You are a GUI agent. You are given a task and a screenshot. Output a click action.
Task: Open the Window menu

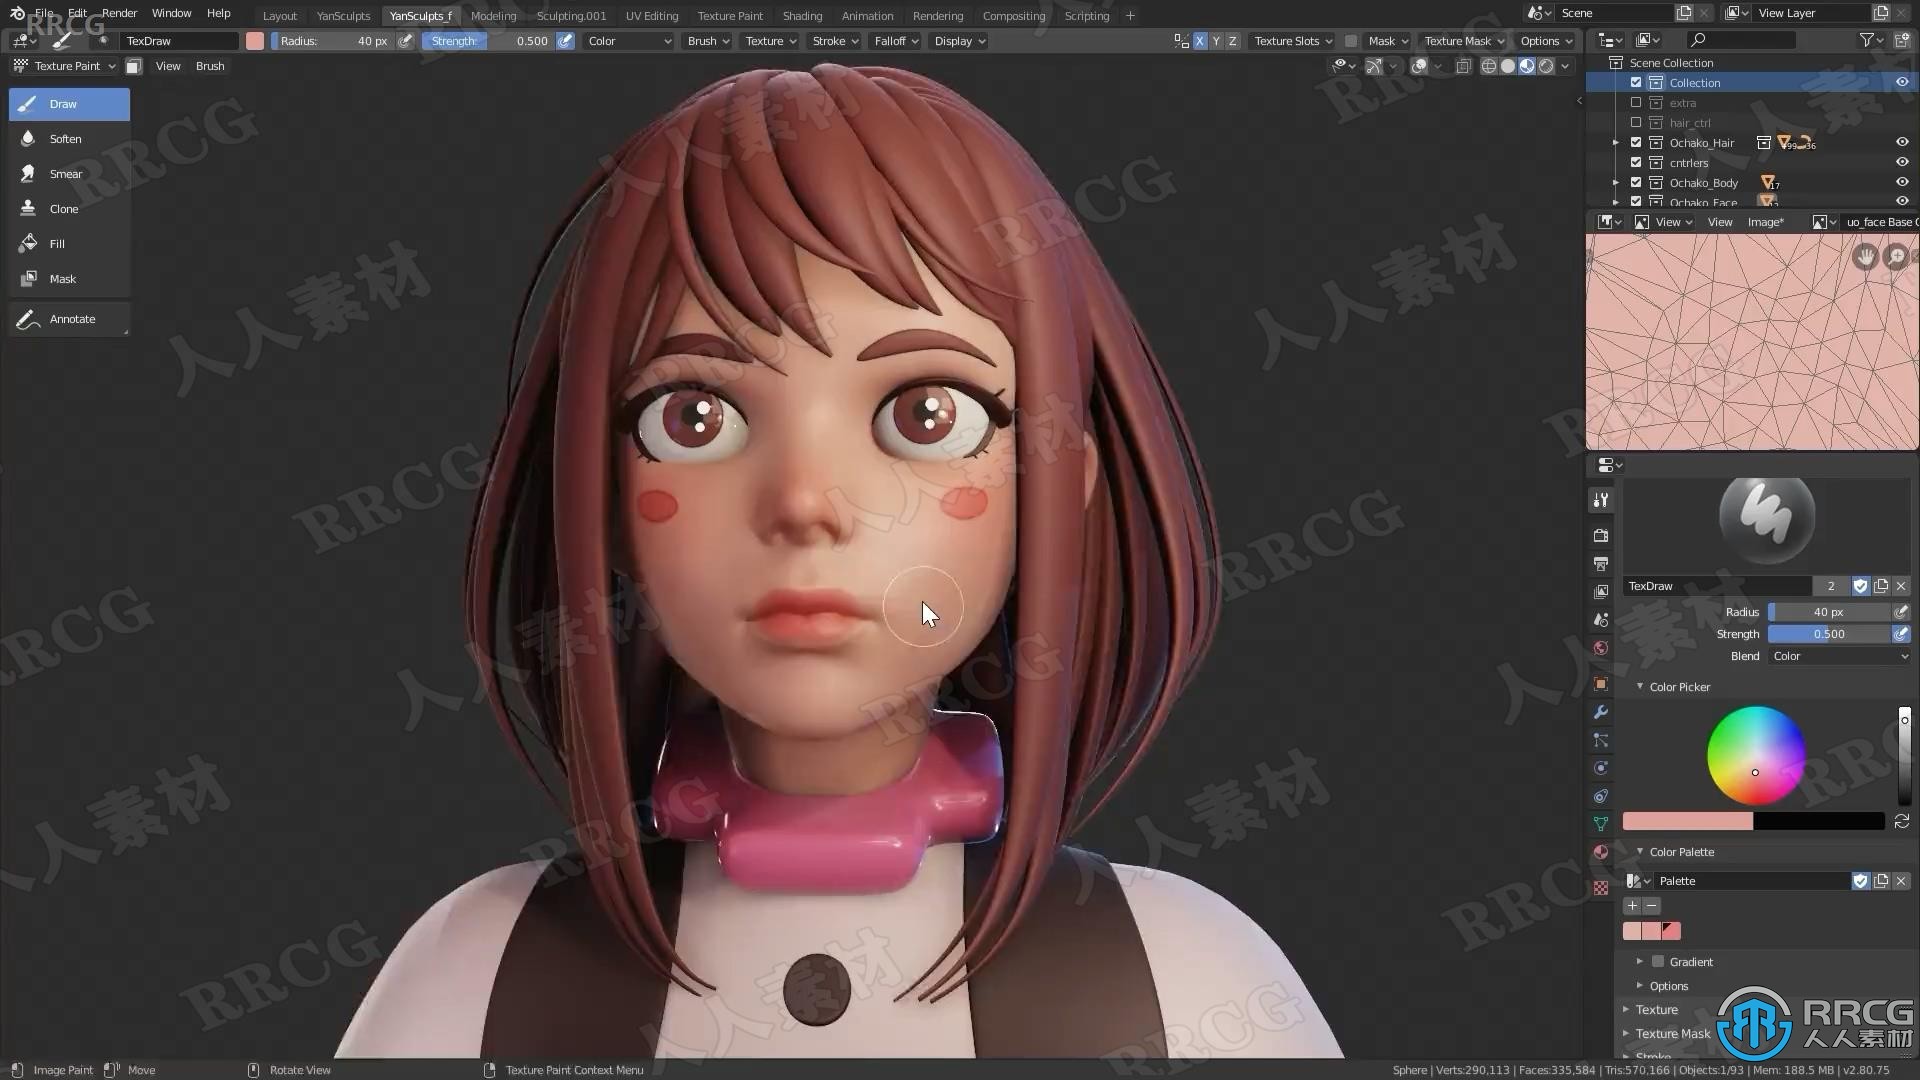pyautogui.click(x=171, y=13)
